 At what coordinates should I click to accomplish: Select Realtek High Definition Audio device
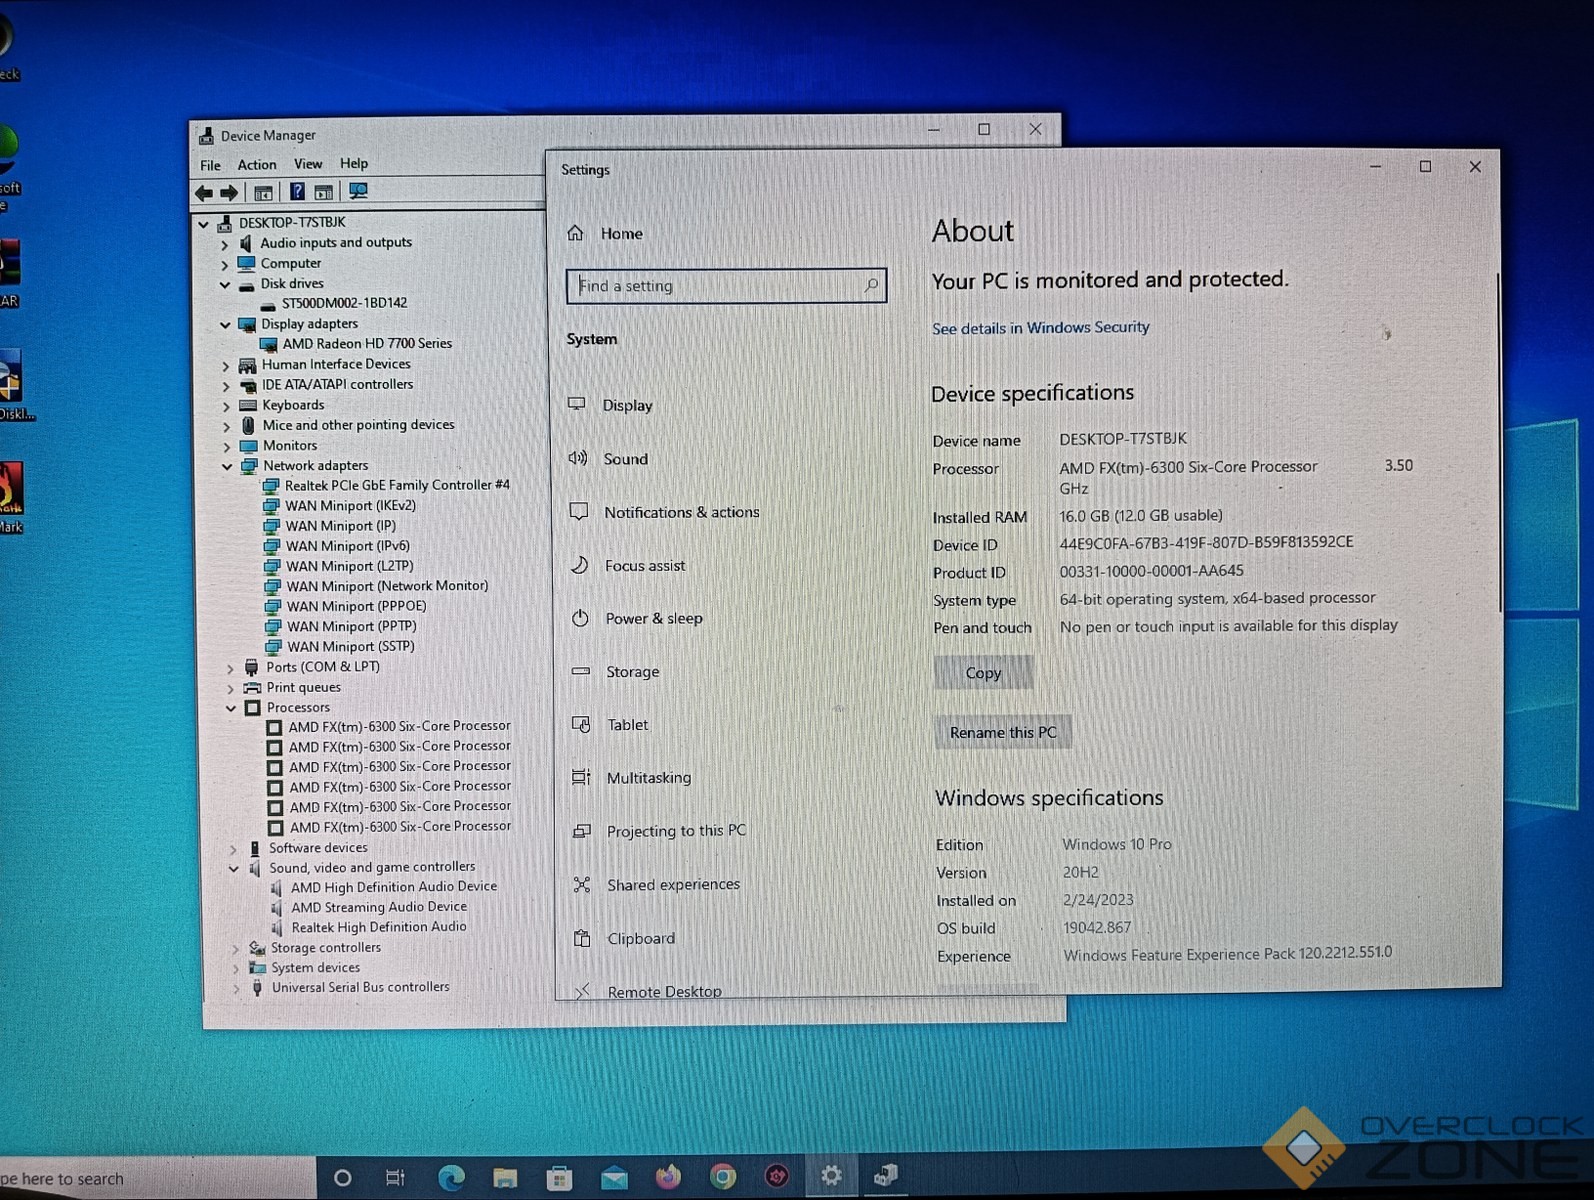coord(379,927)
